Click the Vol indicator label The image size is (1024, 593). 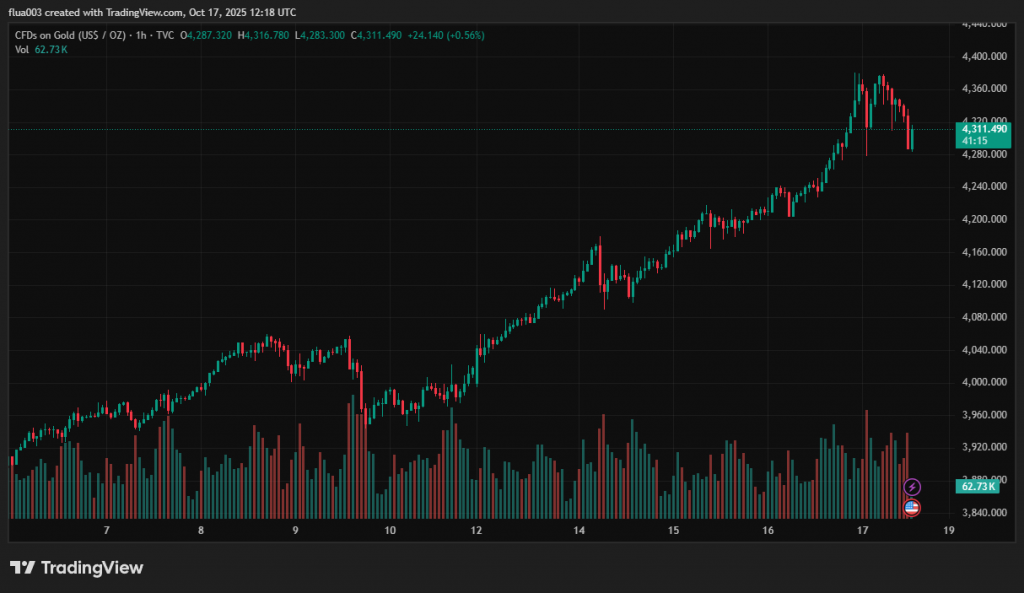(x=21, y=49)
